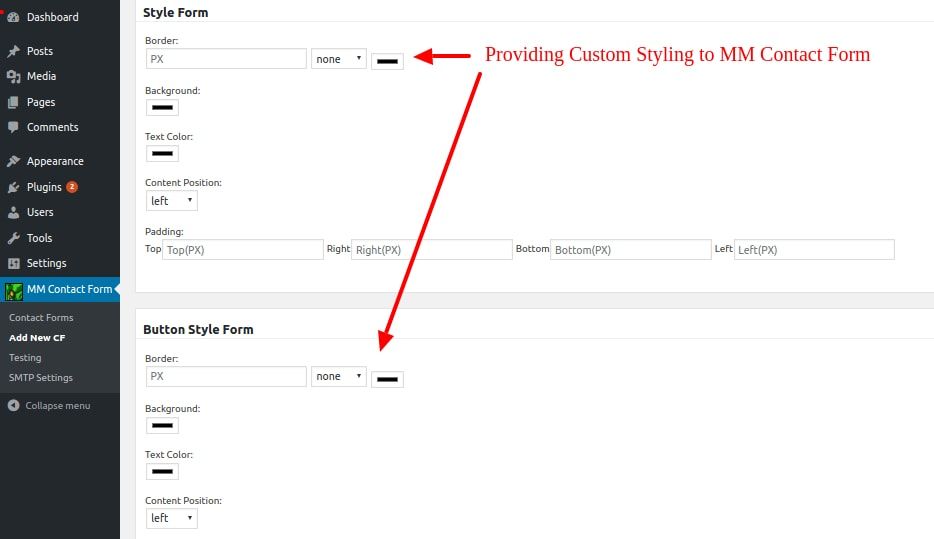The height and width of the screenshot is (539, 934).
Task: Open the Testing submenu link
Action: click(25, 358)
